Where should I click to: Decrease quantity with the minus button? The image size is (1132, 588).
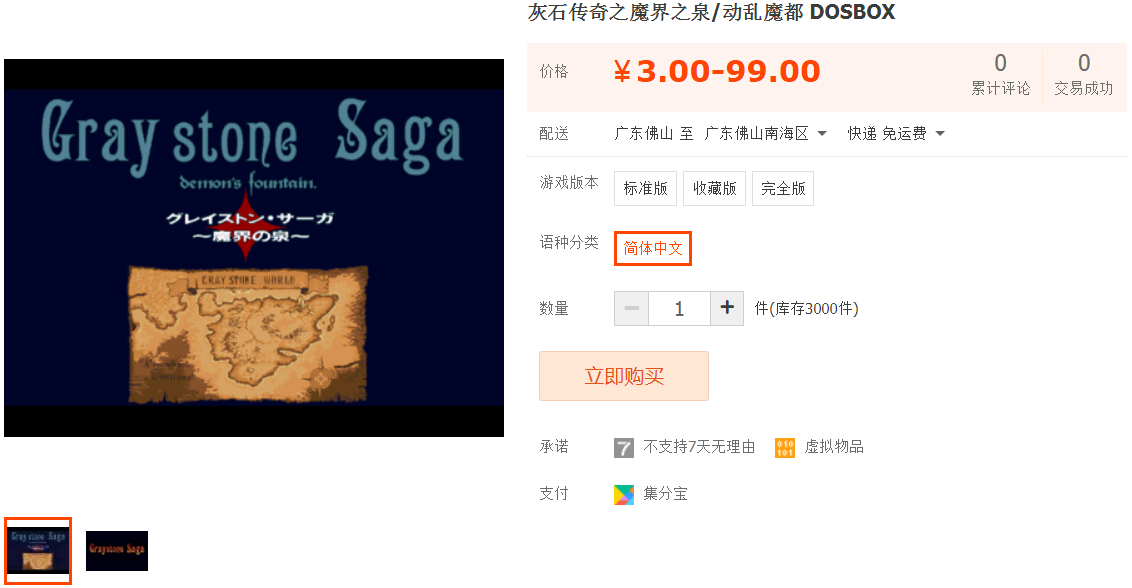point(632,308)
